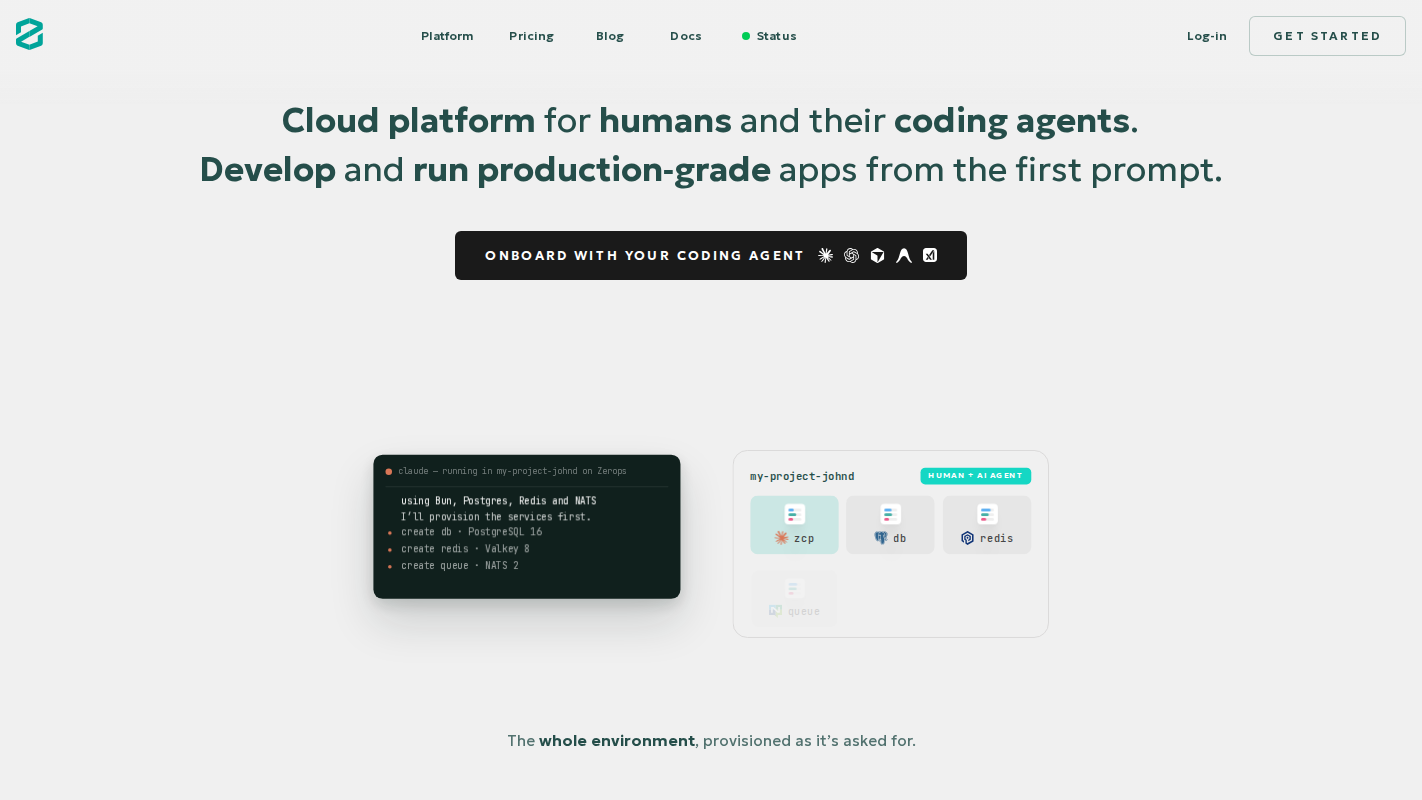The height and width of the screenshot is (800, 1422).
Task: Click the Valkey hexagon icon next to redis
Action: click(x=968, y=538)
